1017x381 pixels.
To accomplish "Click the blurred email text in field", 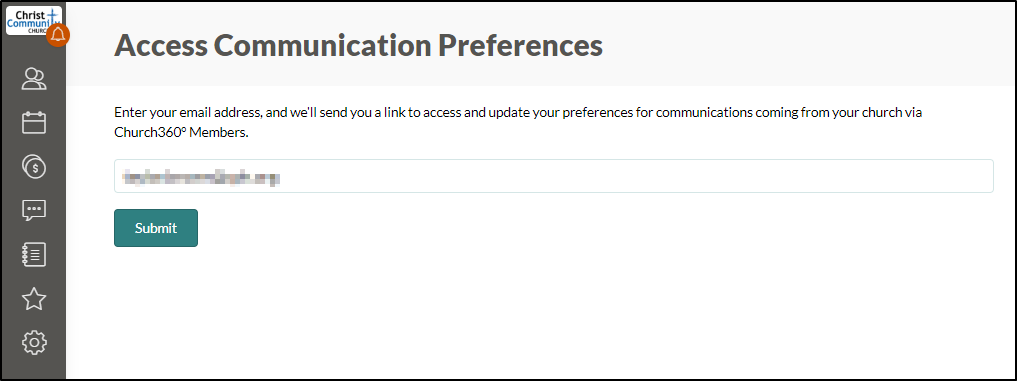I will click(x=201, y=177).
